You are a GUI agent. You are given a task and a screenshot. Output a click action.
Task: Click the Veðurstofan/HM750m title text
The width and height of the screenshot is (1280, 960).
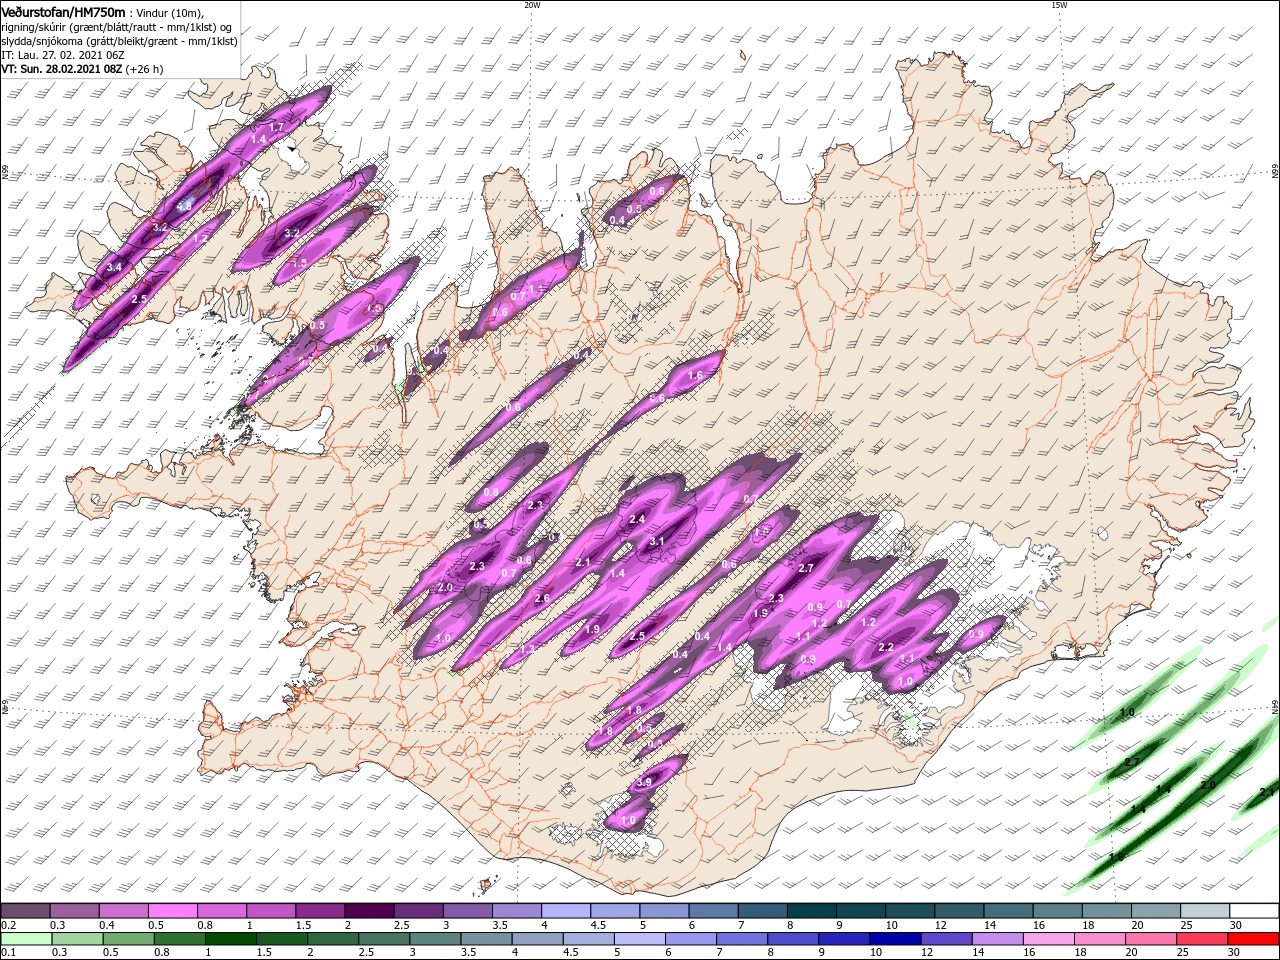click(x=63, y=11)
